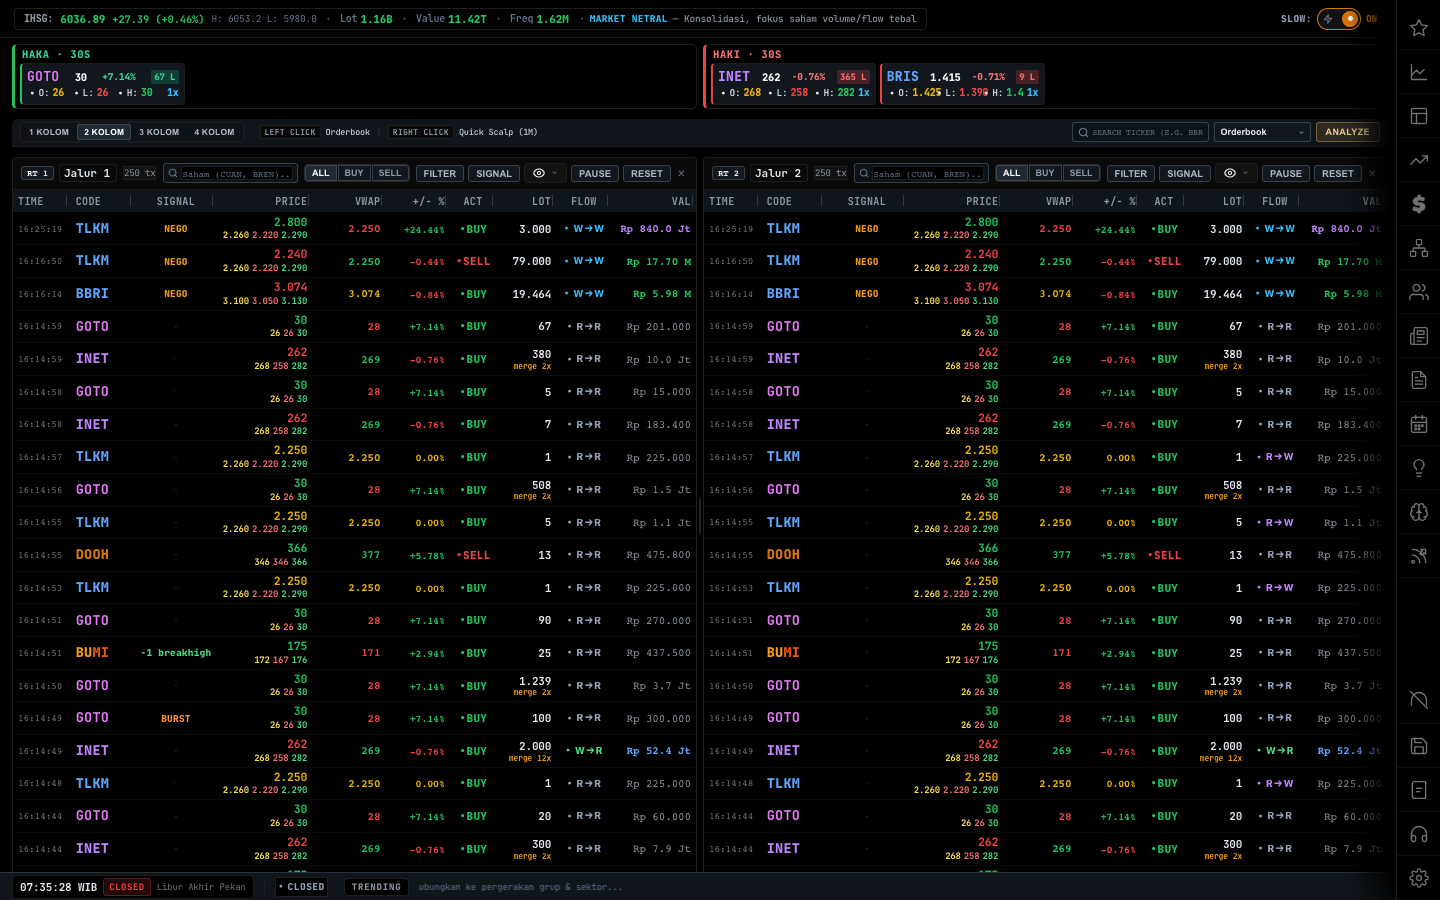Switch to 2 KOLOM layout
Screen dimensions: 1440x900
point(104,132)
